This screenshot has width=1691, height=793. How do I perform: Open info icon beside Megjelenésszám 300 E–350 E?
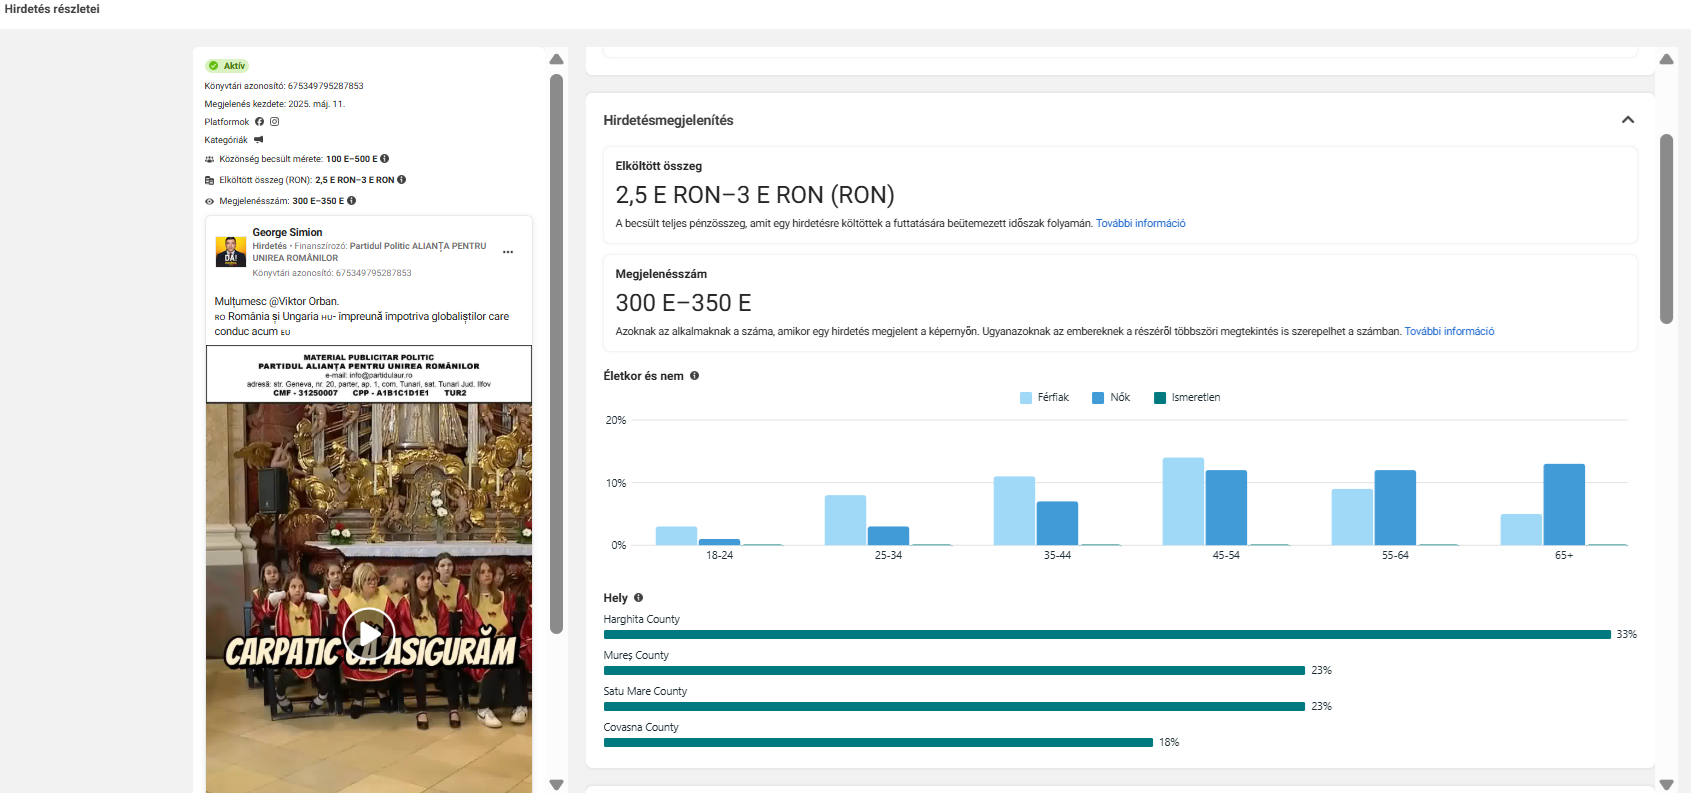point(352,201)
